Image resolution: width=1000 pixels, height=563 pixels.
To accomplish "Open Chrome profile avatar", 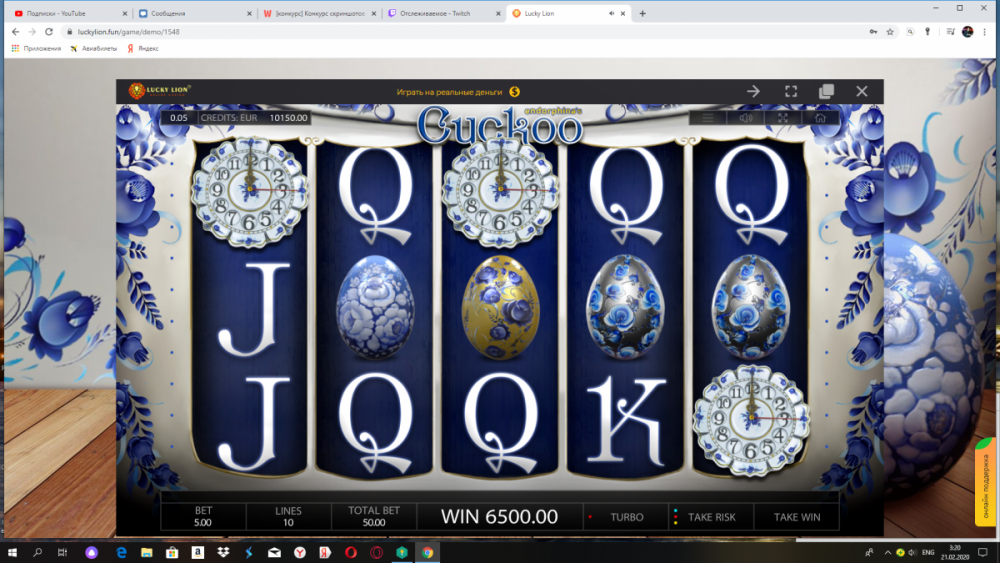I will pos(967,32).
